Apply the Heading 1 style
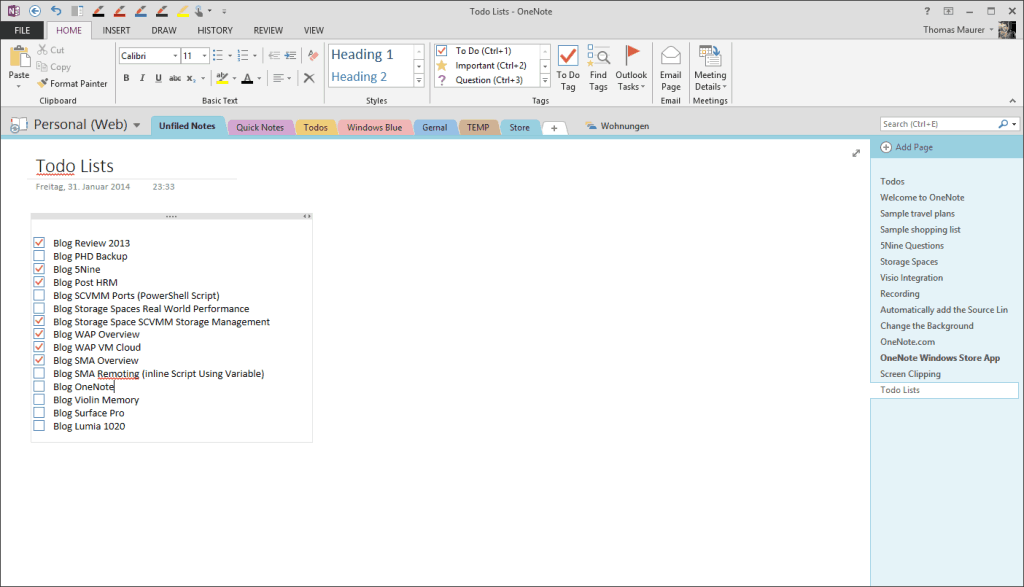This screenshot has height=587, width=1024. [x=362, y=54]
